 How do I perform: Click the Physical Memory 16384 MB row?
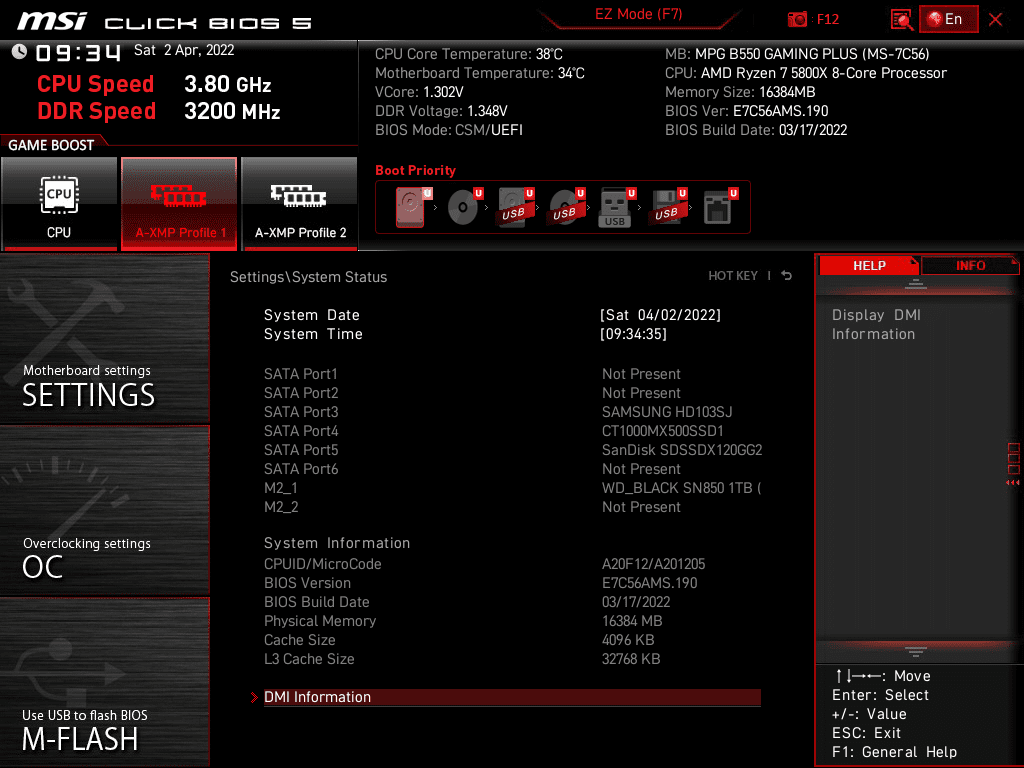coord(512,621)
